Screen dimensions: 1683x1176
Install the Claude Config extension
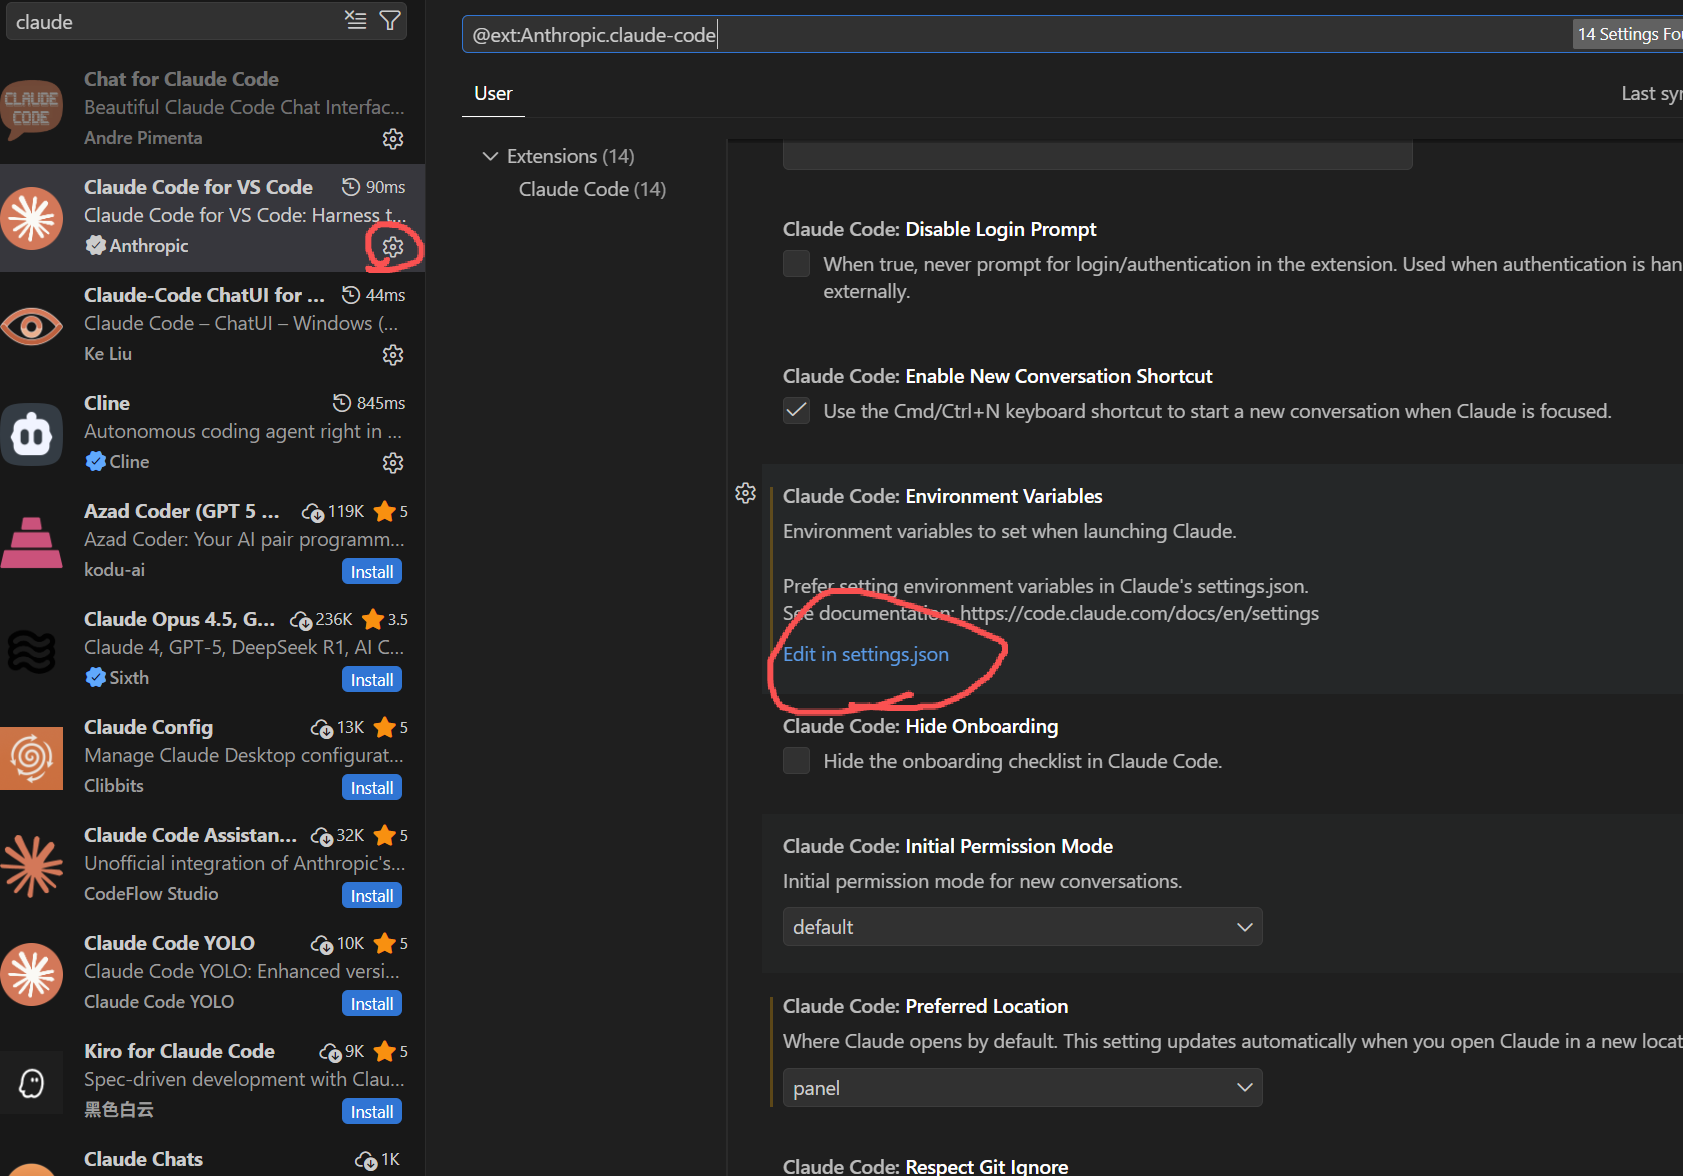point(372,788)
